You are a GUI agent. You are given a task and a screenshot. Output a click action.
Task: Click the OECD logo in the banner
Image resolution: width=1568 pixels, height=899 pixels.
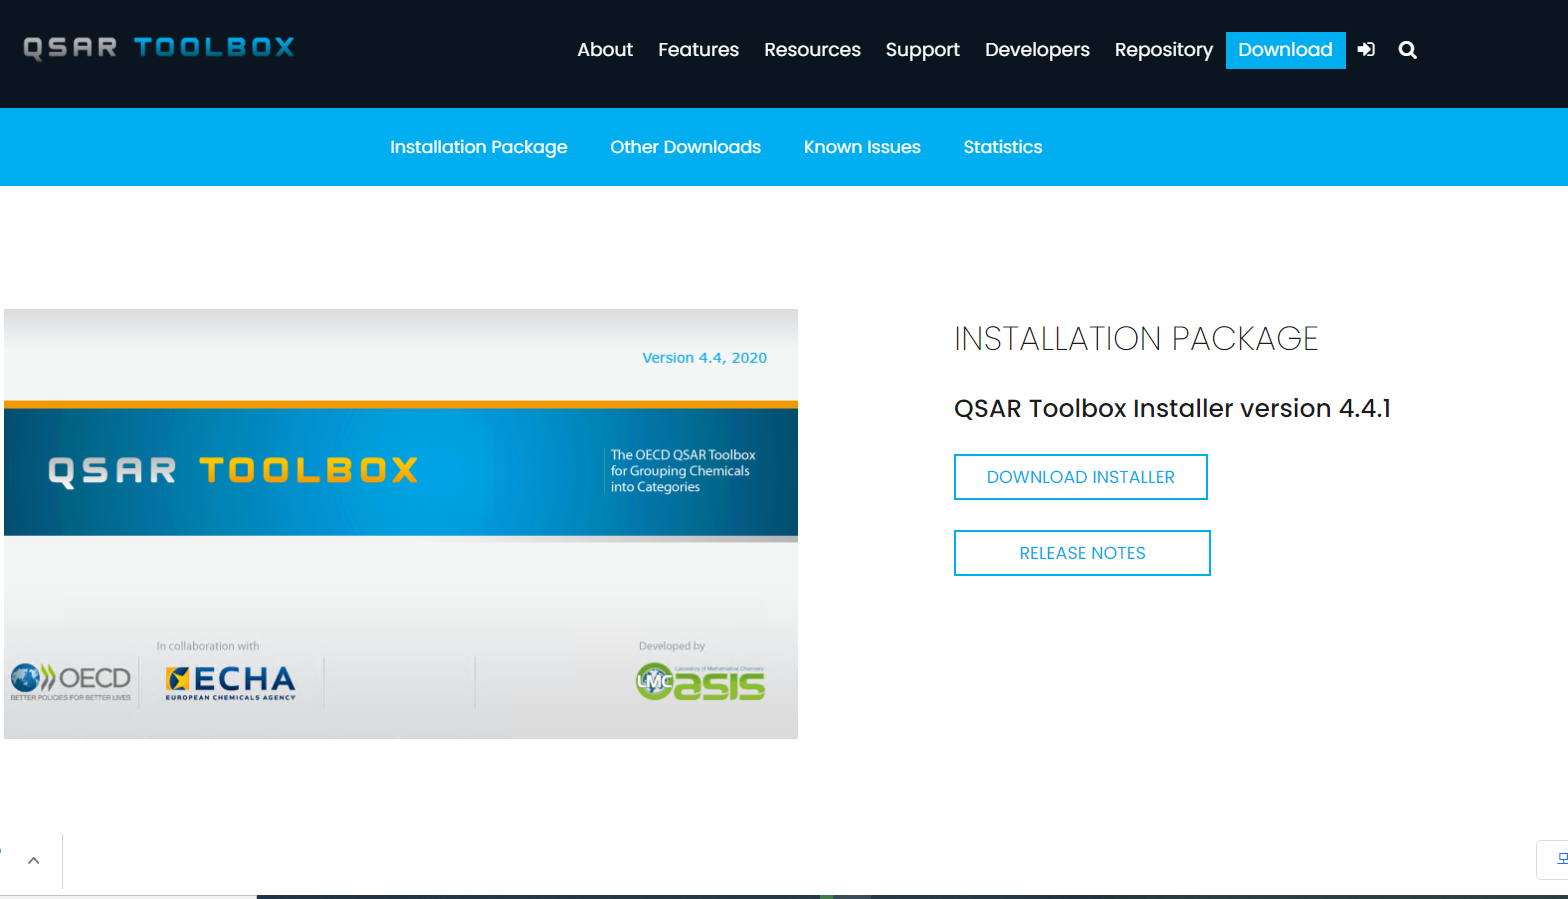[x=71, y=682]
